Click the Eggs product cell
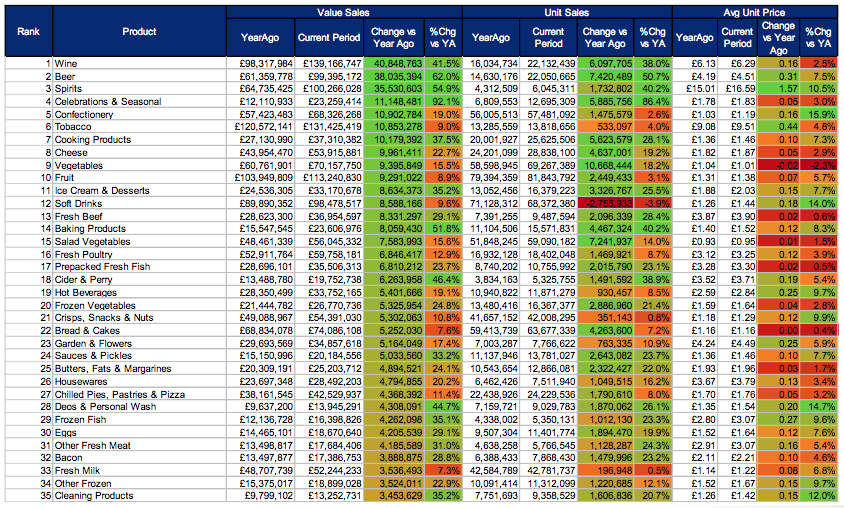The height and width of the screenshot is (508, 844). coord(139,433)
